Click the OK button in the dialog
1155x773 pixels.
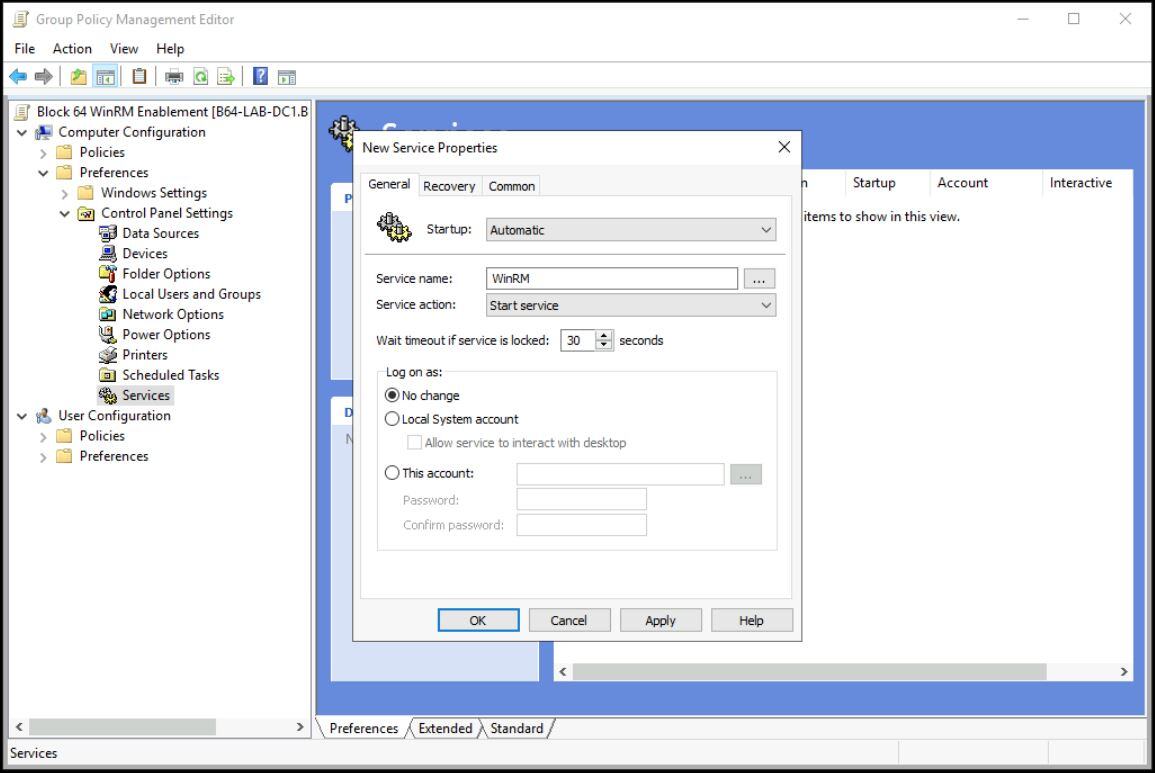click(478, 620)
